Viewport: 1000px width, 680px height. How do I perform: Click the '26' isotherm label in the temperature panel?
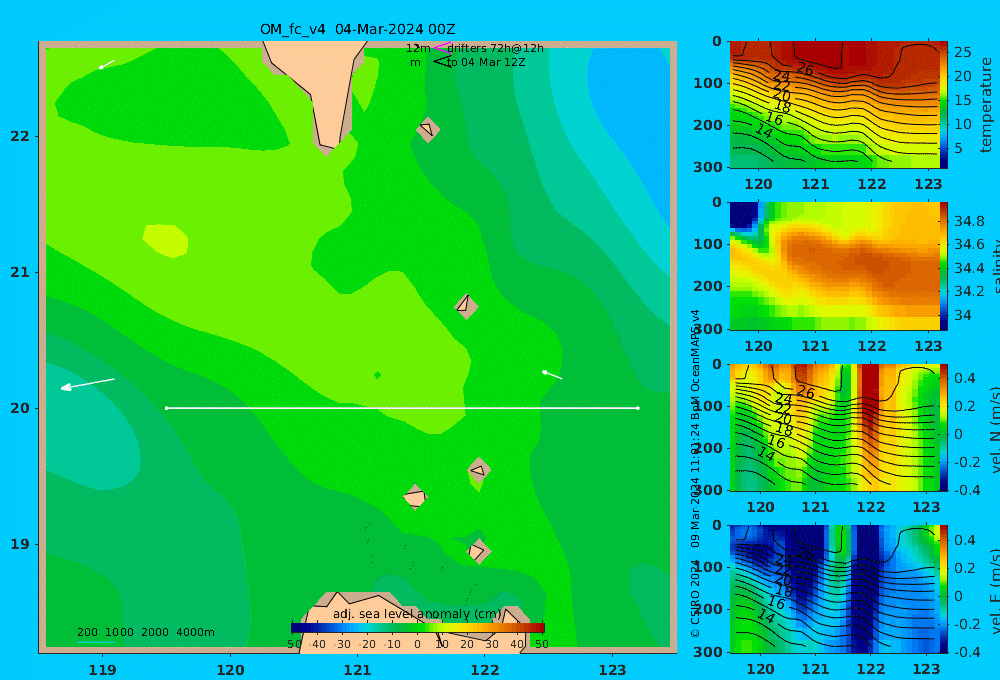point(805,70)
